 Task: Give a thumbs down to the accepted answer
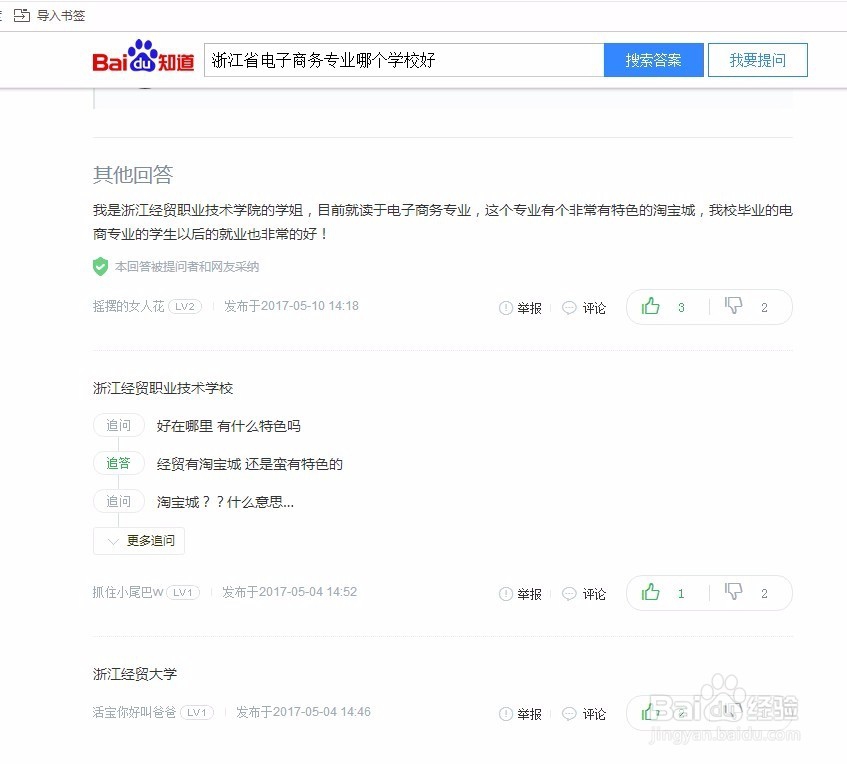[x=733, y=307]
